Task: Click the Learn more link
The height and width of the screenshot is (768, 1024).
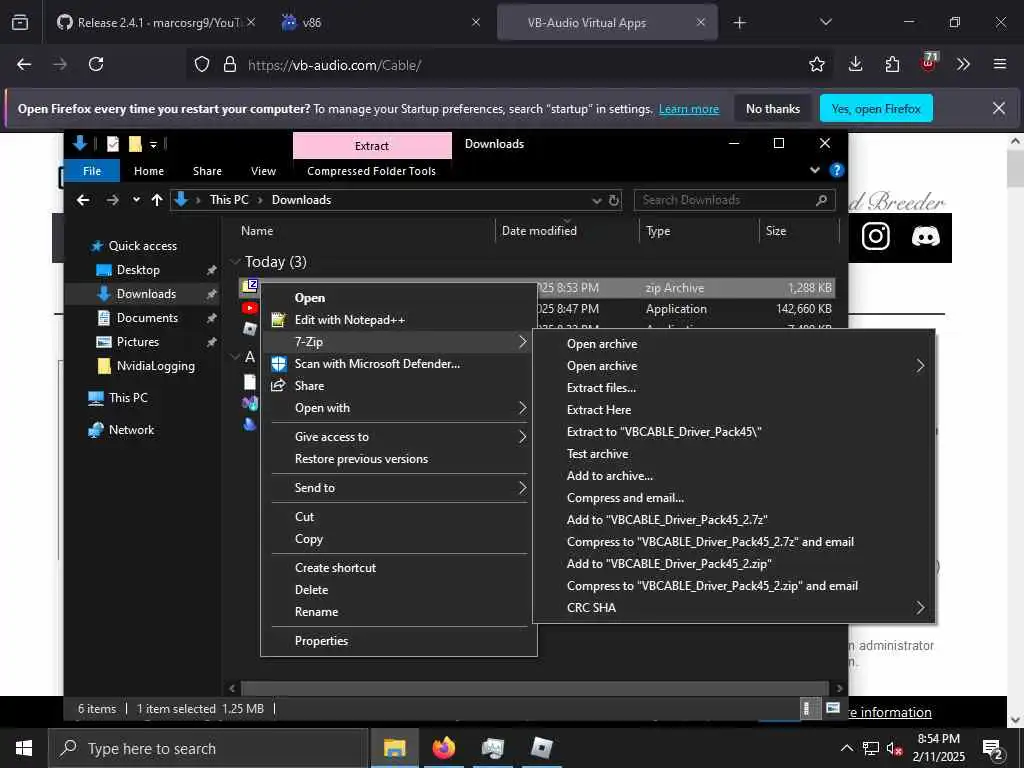Action: pos(688,109)
